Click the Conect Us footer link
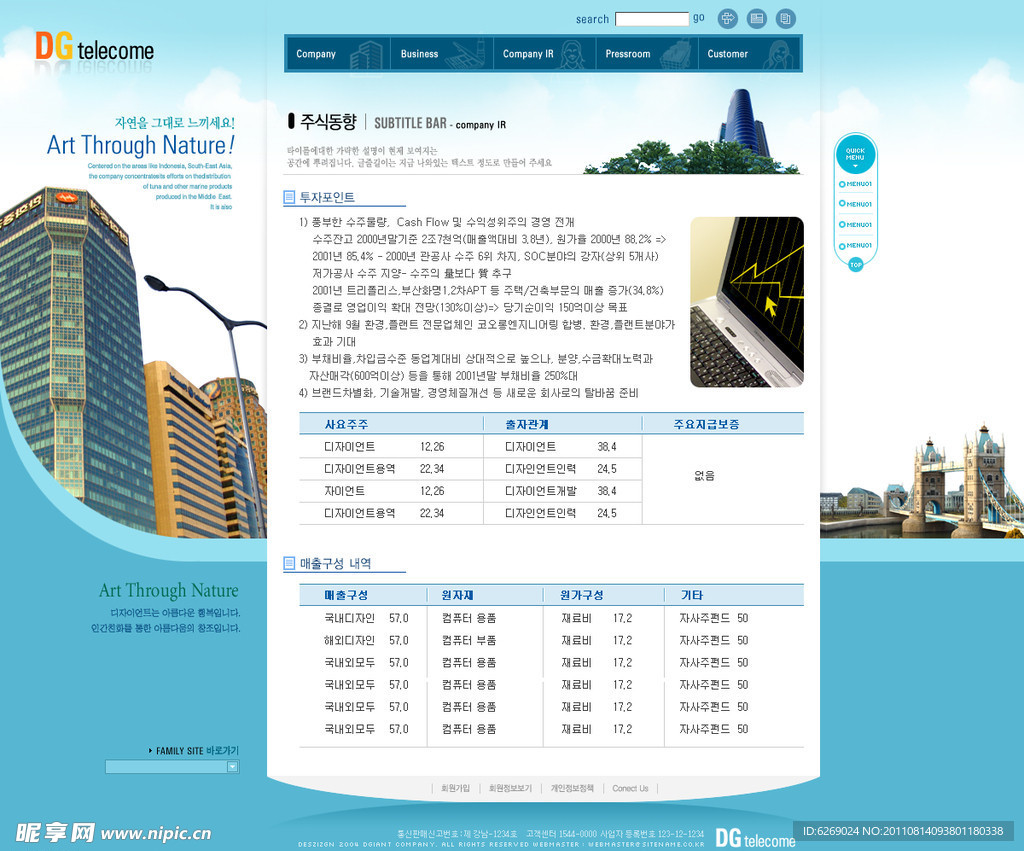Viewport: 1024px width, 851px height. tap(630, 789)
